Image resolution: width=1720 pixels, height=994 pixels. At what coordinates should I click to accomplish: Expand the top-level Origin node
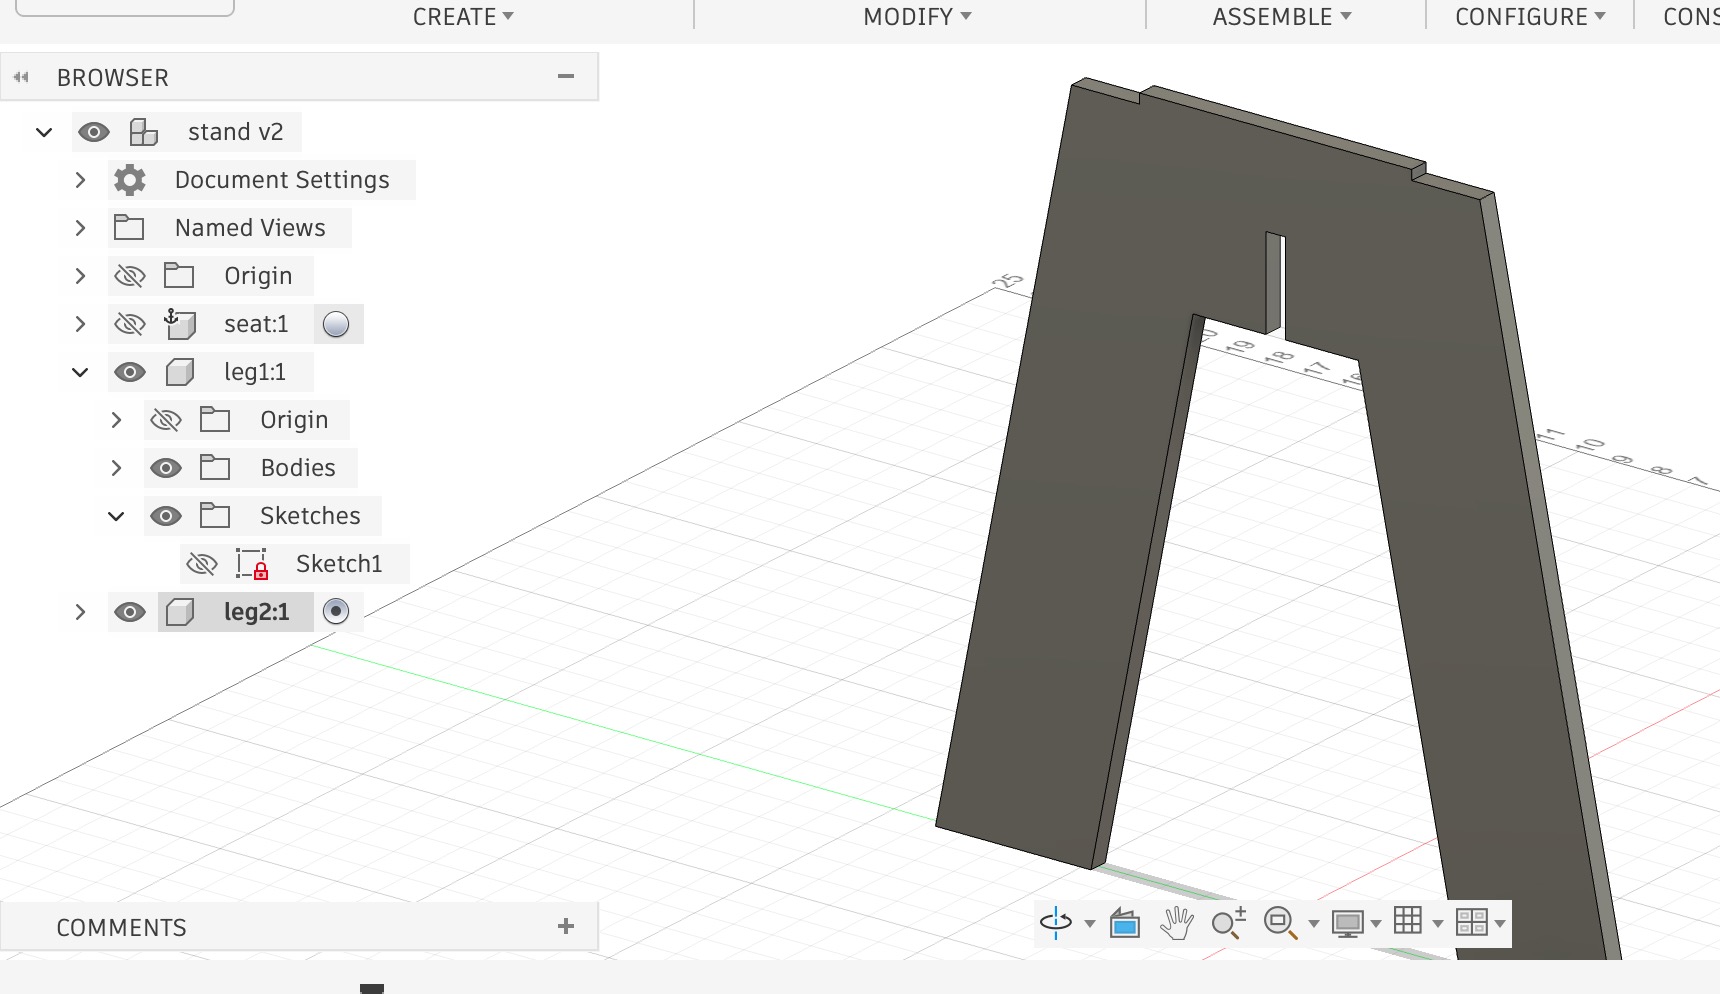pyautogui.click(x=80, y=276)
